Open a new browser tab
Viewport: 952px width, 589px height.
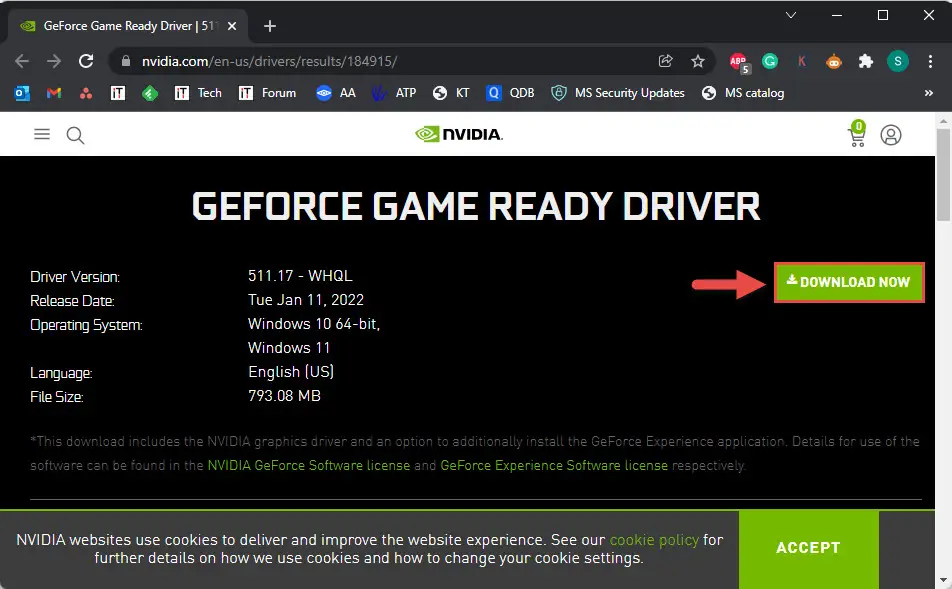pos(270,26)
